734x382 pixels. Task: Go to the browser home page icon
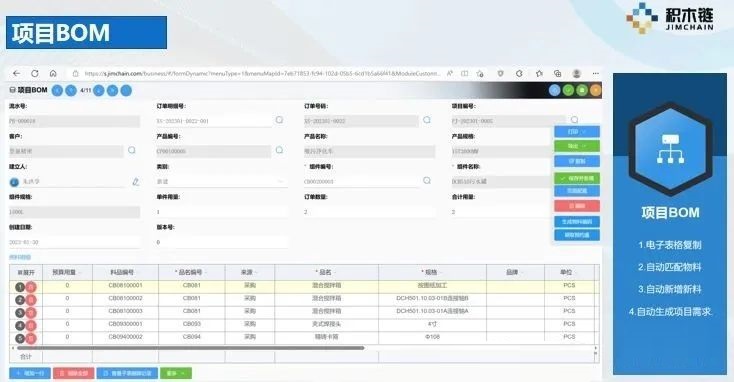point(53,73)
